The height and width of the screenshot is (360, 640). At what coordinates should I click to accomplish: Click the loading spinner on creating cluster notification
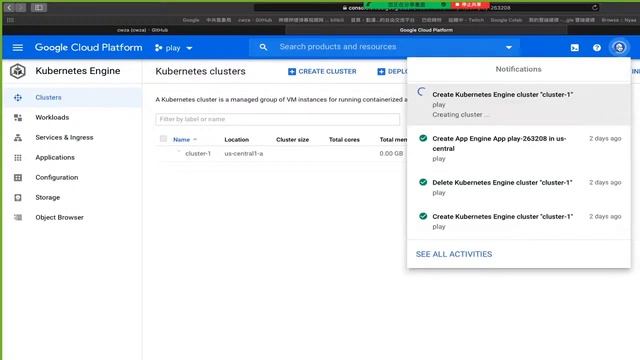click(x=422, y=92)
